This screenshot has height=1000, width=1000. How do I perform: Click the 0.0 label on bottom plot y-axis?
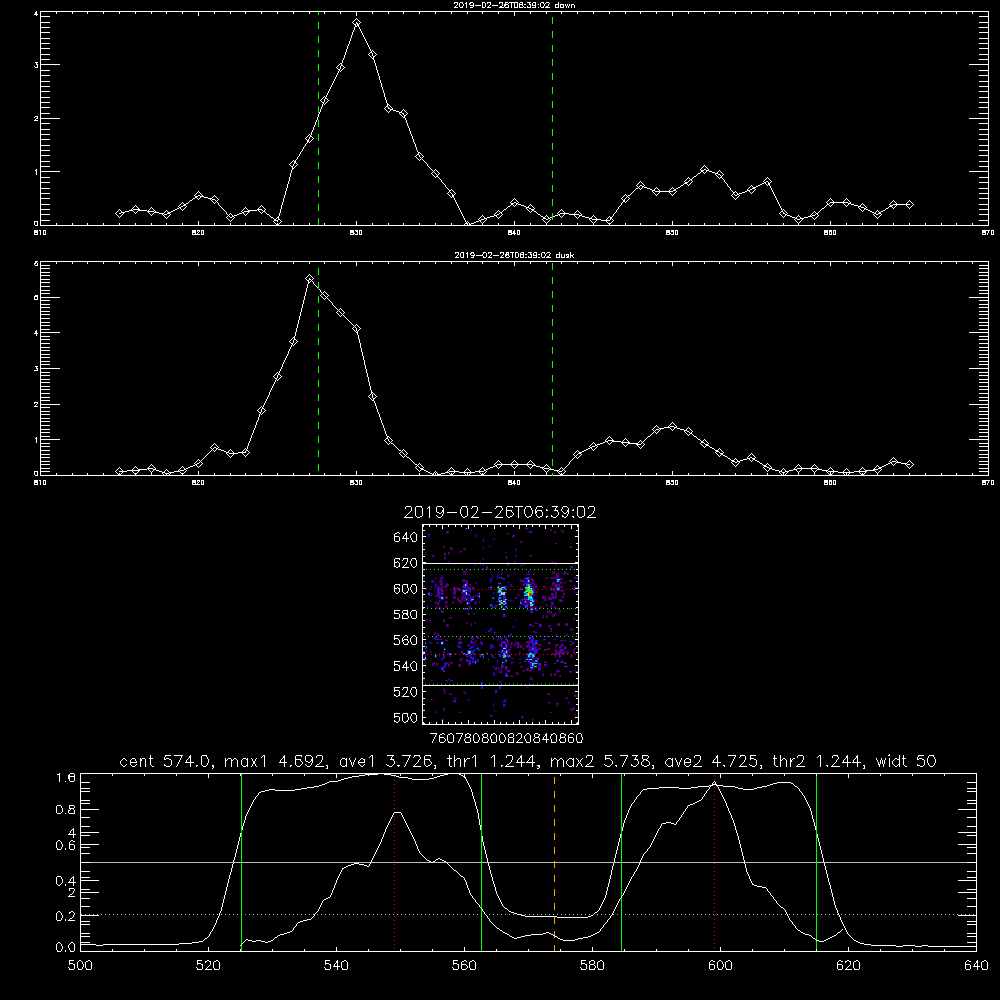tap(66, 948)
